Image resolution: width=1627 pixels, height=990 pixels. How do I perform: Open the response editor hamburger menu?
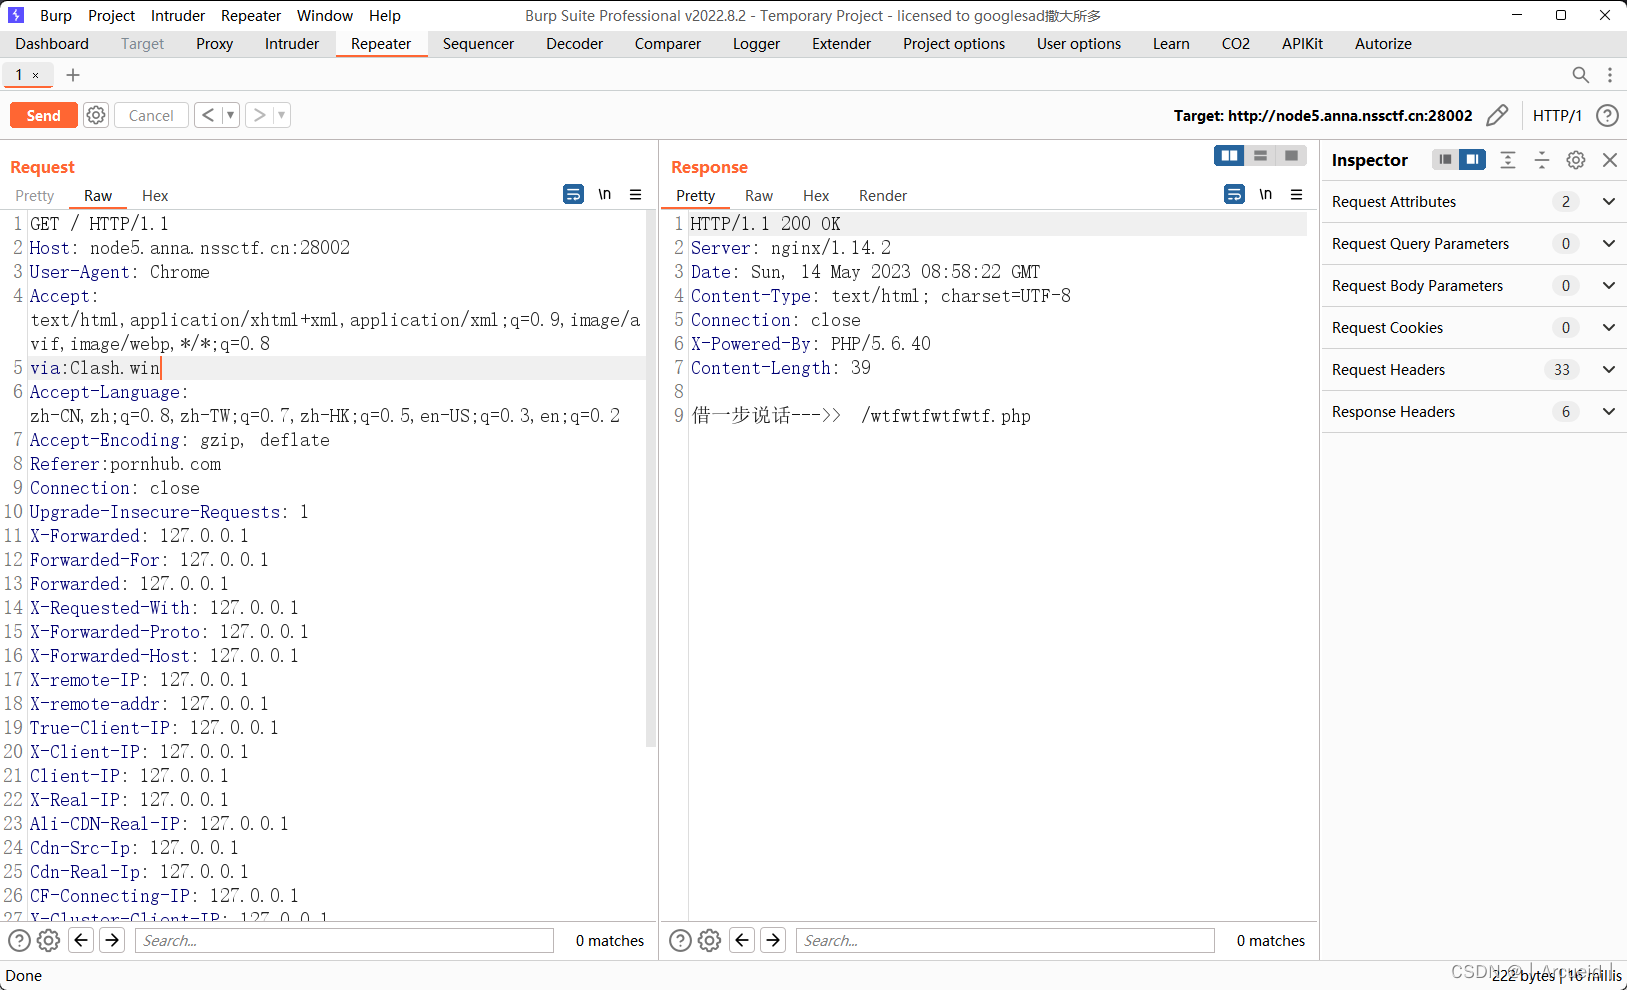point(1297,194)
